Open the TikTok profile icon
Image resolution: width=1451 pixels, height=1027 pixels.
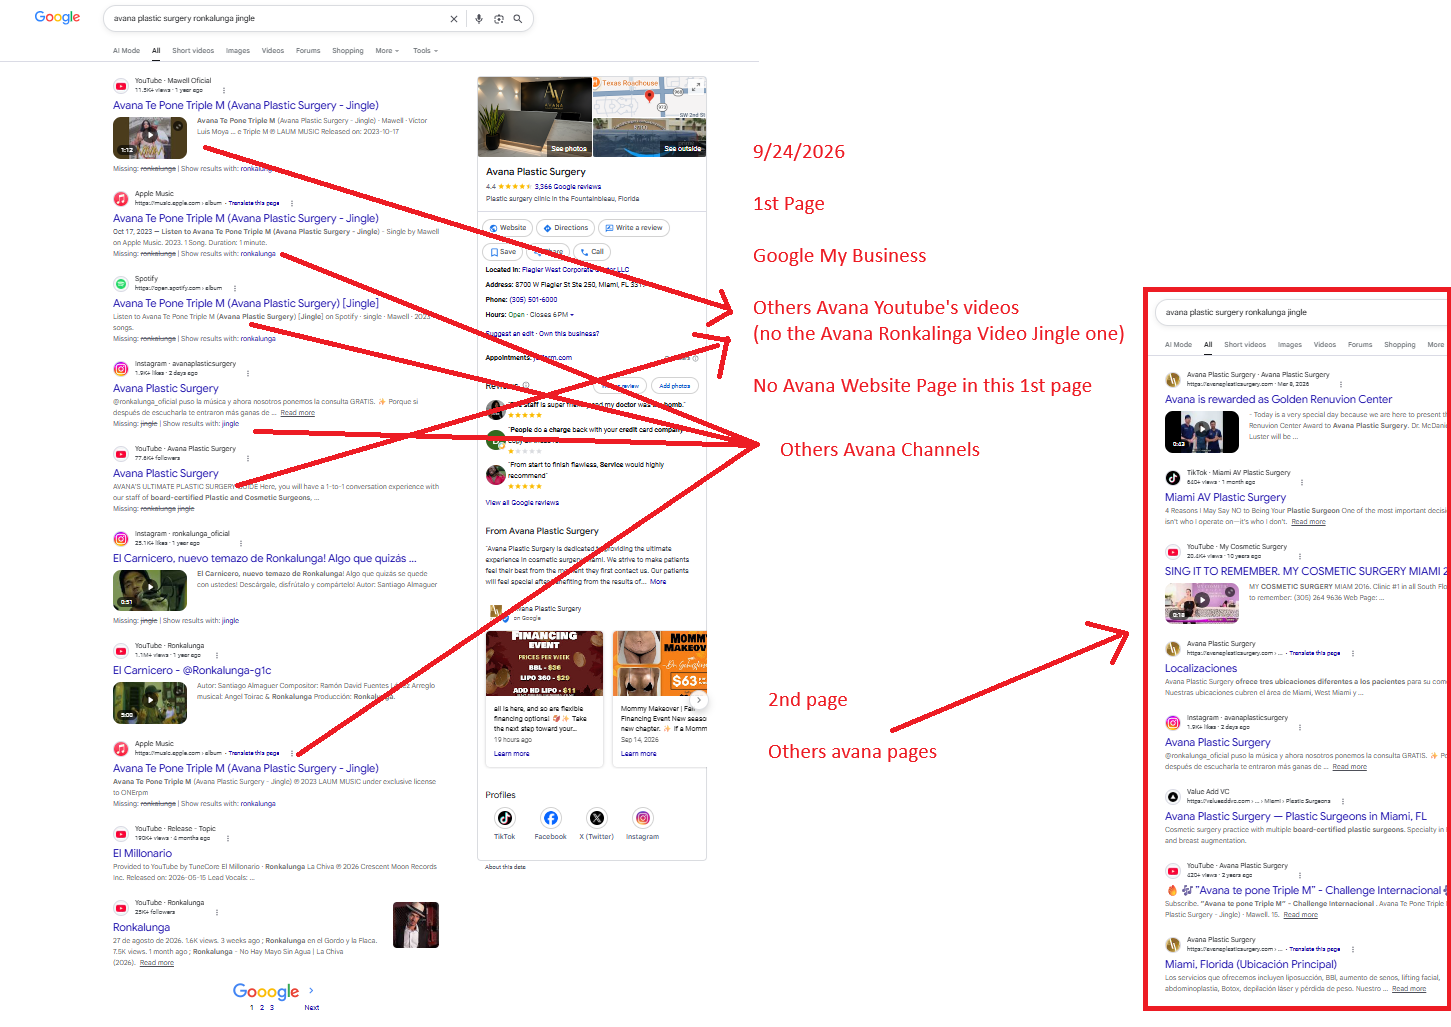point(505,818)
